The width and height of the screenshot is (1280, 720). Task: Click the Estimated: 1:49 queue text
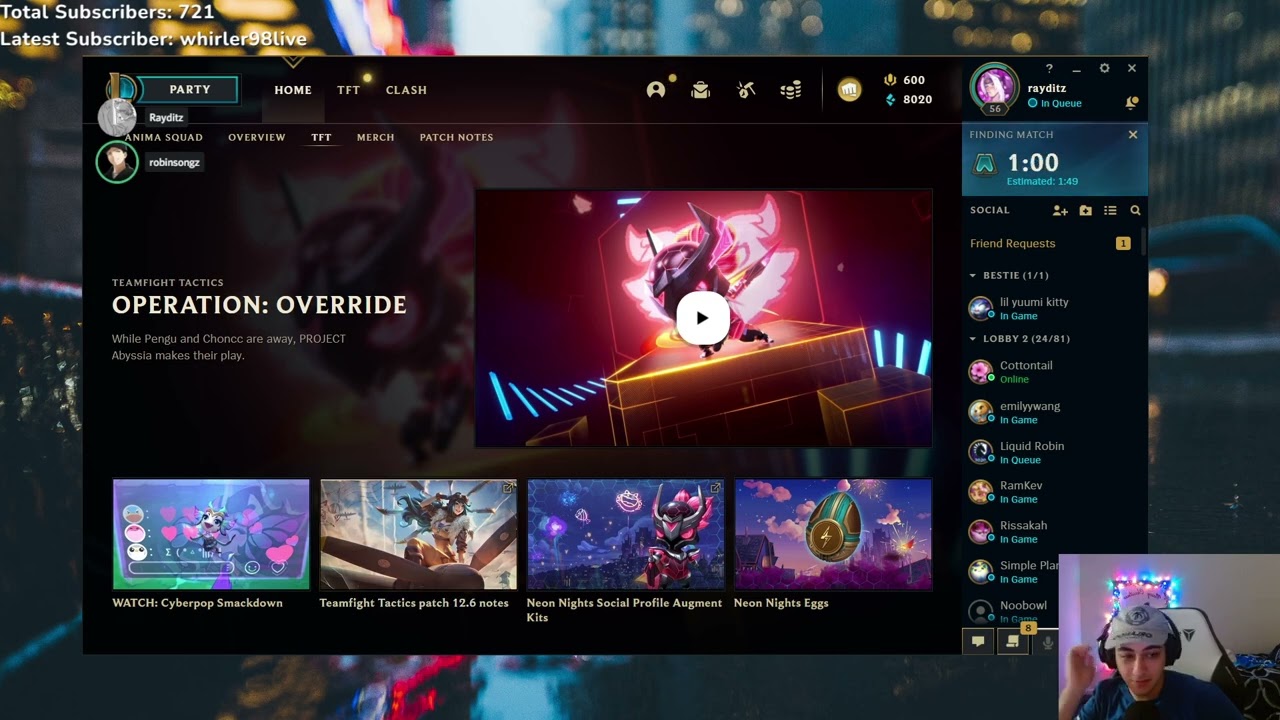pos(1042,182)
